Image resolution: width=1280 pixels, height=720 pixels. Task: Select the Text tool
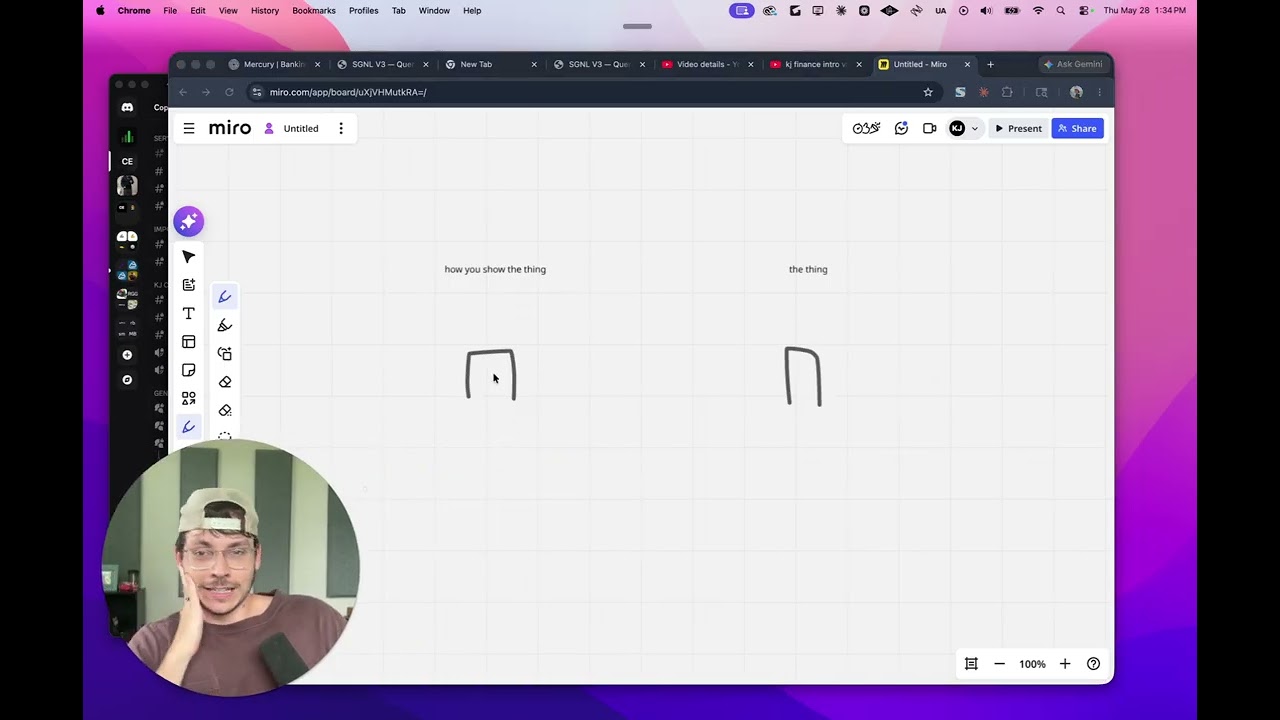point(188,313)
